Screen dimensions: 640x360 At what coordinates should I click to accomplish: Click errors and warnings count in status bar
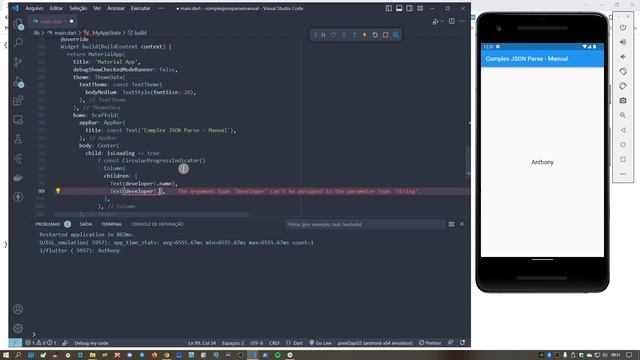[x=41, y=343]
